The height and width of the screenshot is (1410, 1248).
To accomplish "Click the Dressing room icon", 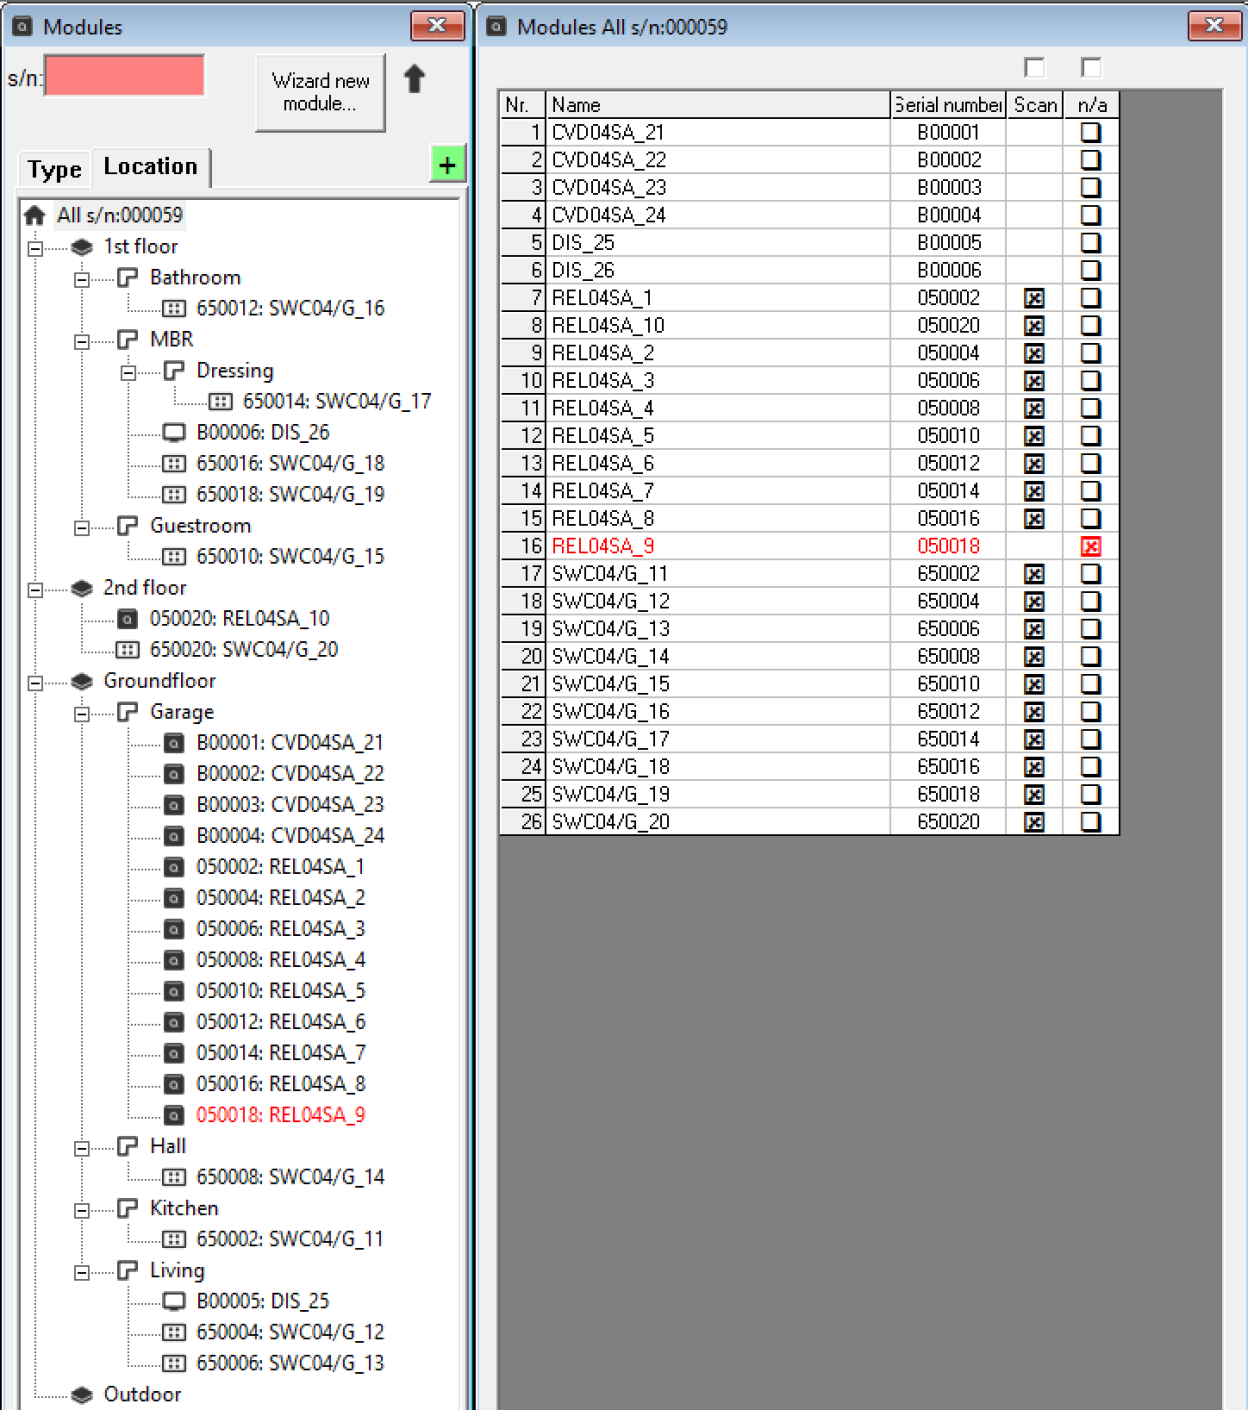I will click(x=174, y=371).
